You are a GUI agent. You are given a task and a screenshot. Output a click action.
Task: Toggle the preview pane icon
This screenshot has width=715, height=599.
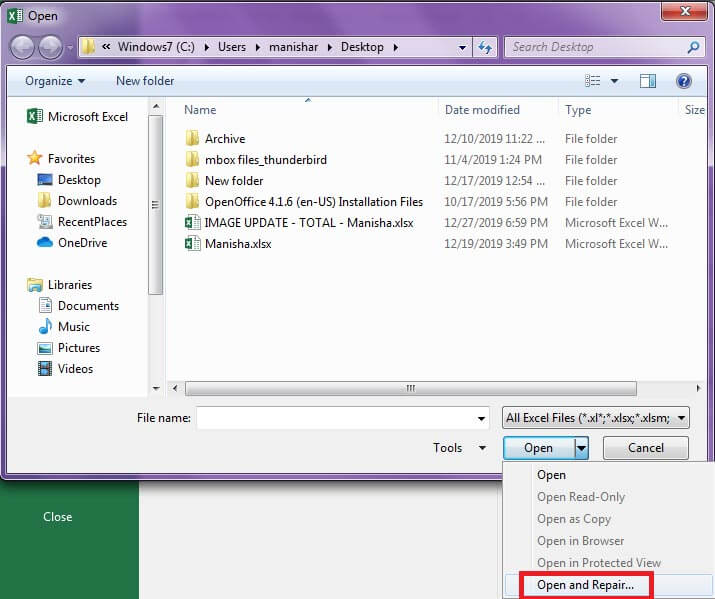coord(648,81)
